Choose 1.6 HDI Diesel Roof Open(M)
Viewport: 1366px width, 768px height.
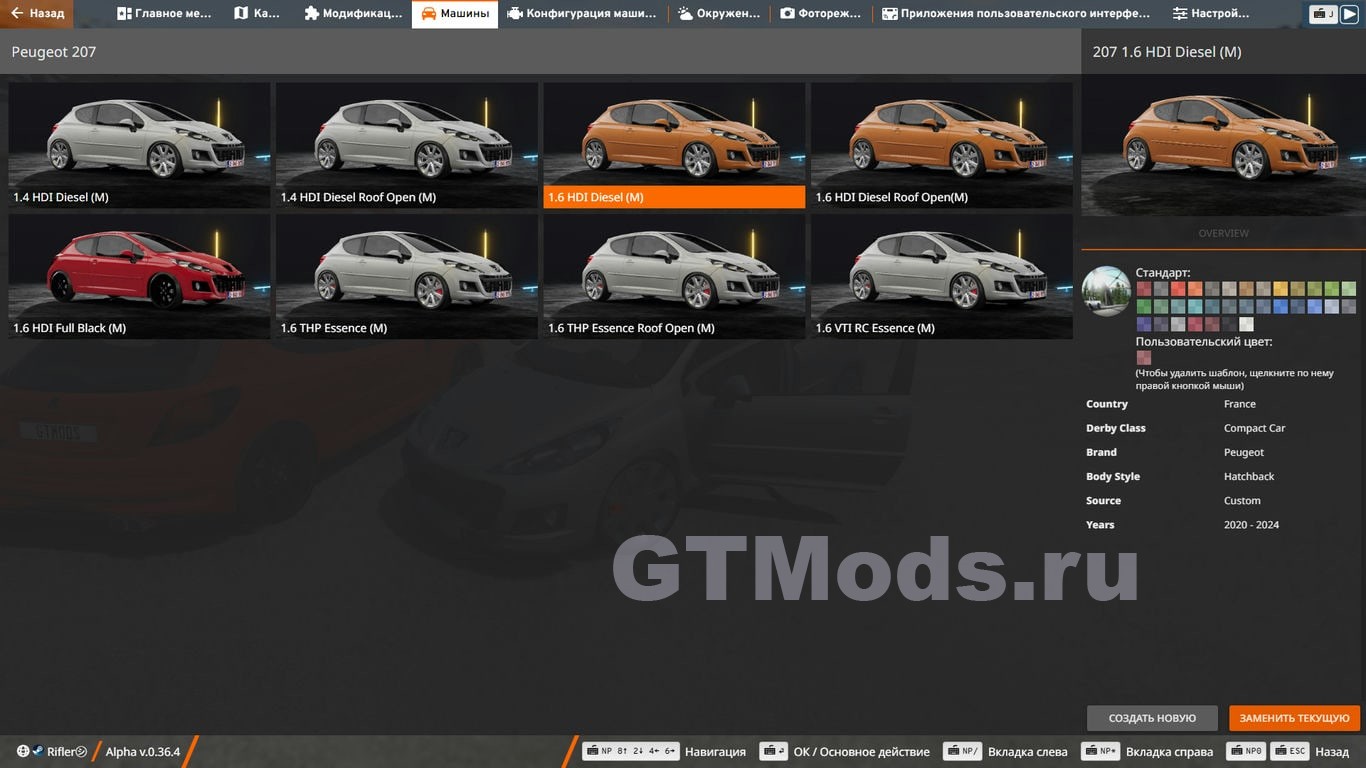pyautogui.click(x=942, y=145)
